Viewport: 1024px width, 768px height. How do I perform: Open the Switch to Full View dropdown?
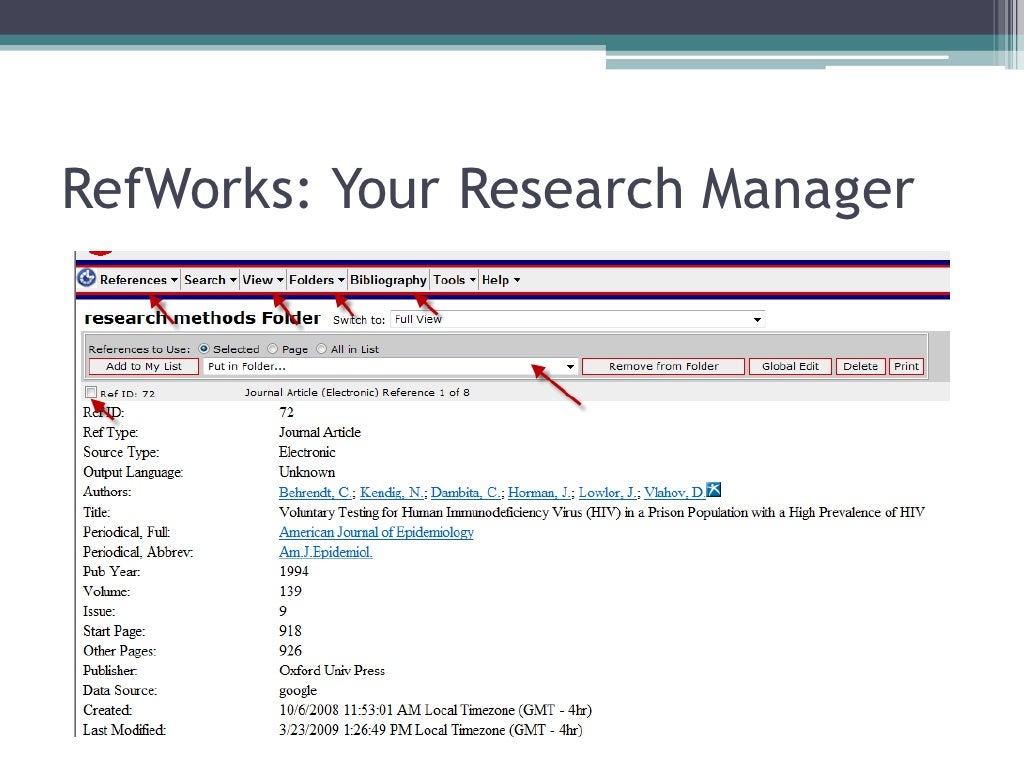(x=577, y=319)
